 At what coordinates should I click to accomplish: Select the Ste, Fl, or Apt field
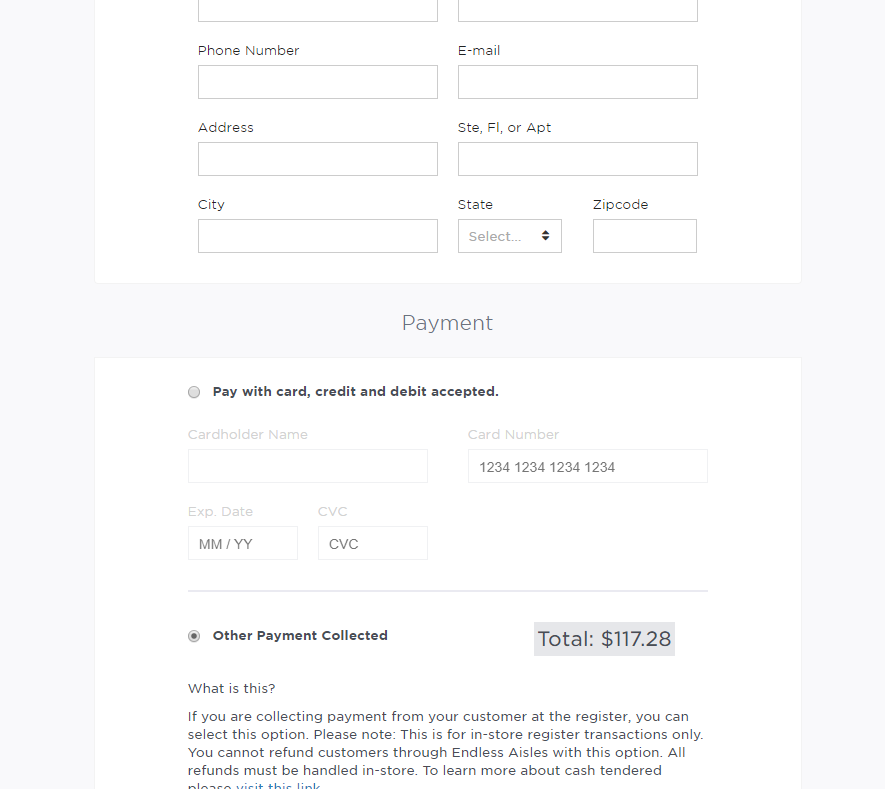[x=577, y=159]
